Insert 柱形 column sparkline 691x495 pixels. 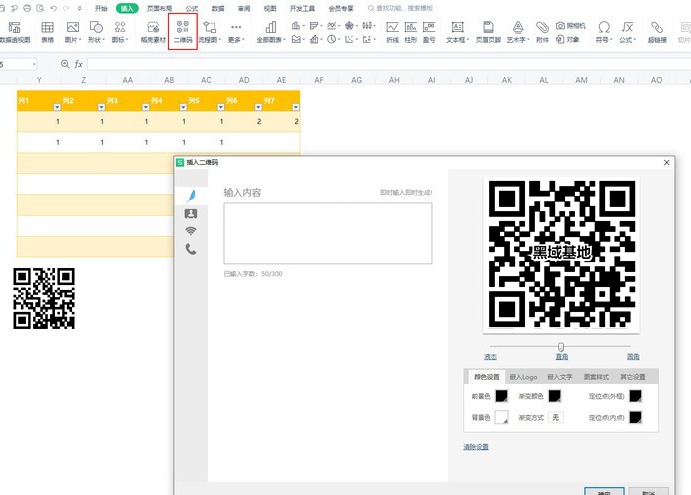[x=411, y=32]
